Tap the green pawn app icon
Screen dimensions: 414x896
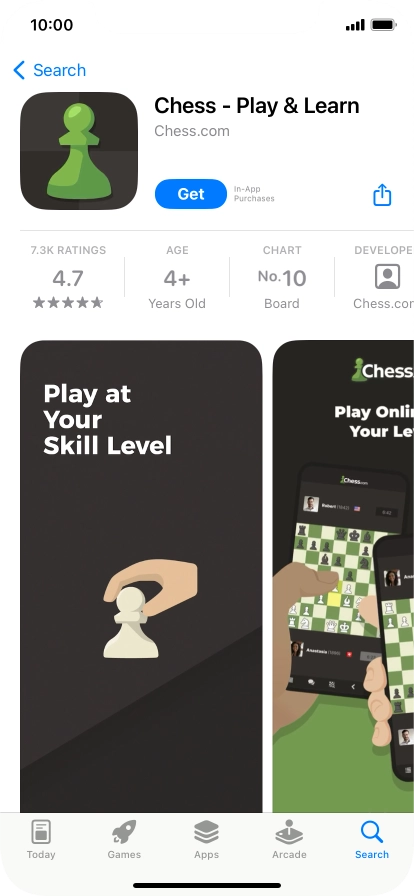point(79,151)
